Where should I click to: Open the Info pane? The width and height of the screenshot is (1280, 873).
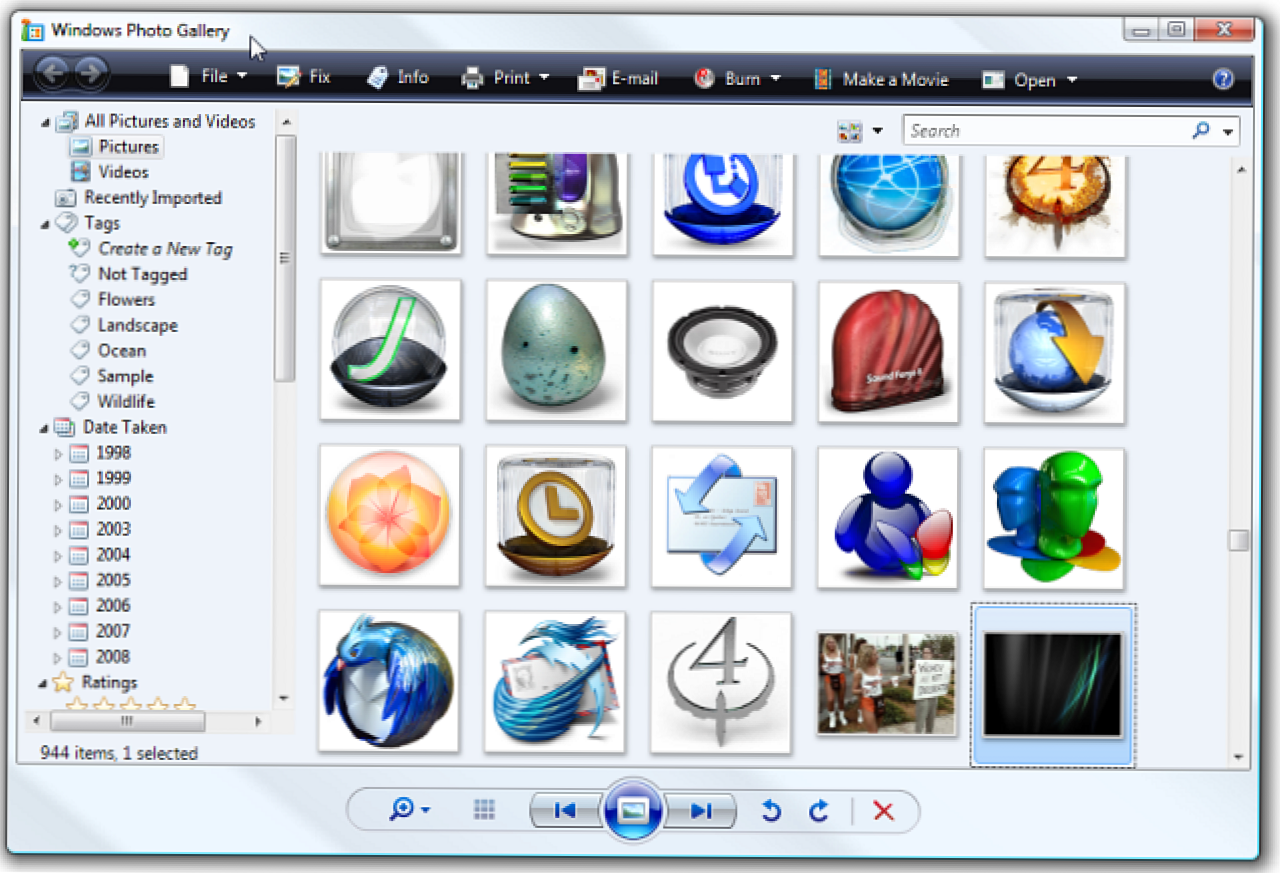(397, 77)
